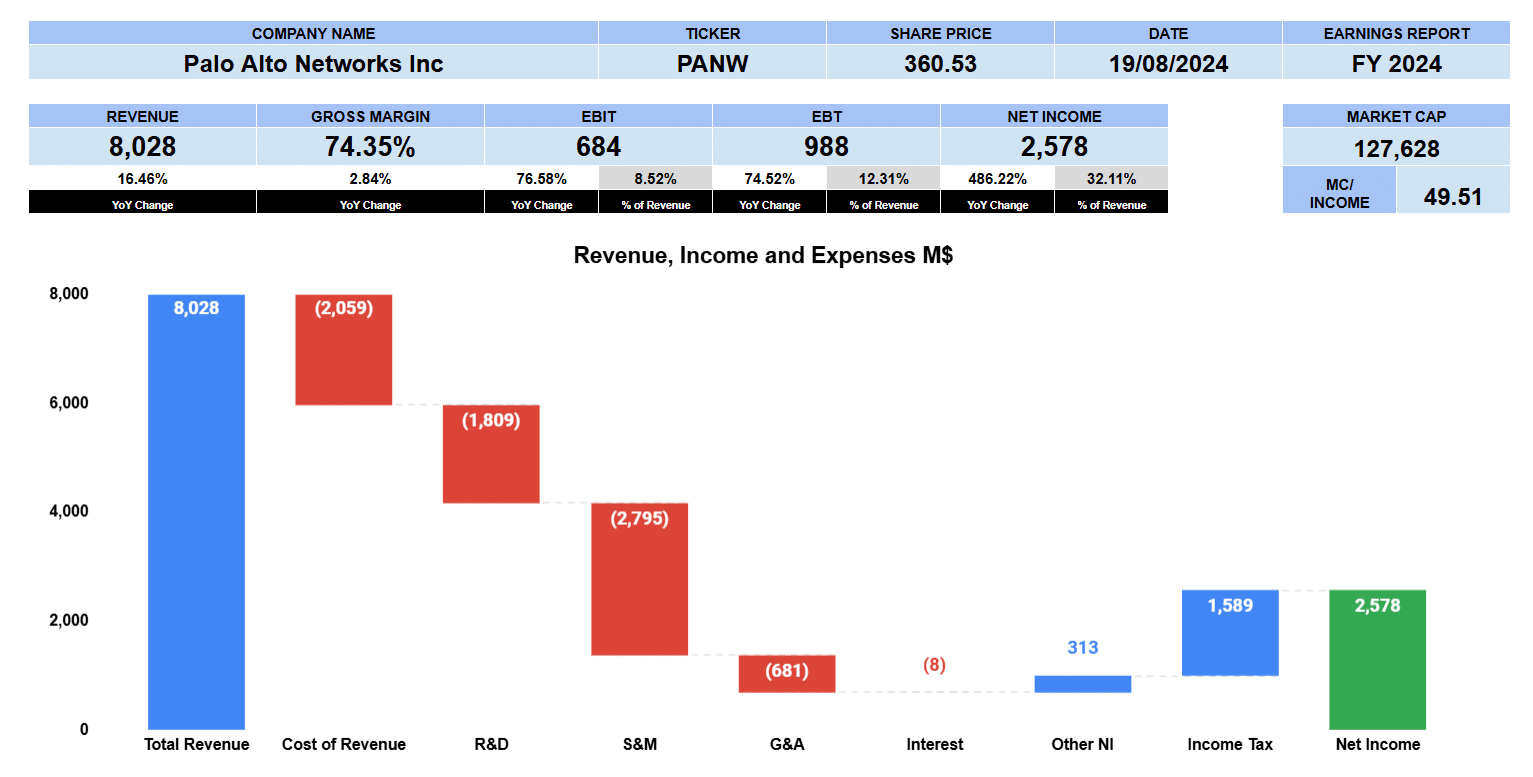Select the blue Income Tax bar 1,589
The image size is (1533, 777).
pyautogui.click(x=1230, y=633)
